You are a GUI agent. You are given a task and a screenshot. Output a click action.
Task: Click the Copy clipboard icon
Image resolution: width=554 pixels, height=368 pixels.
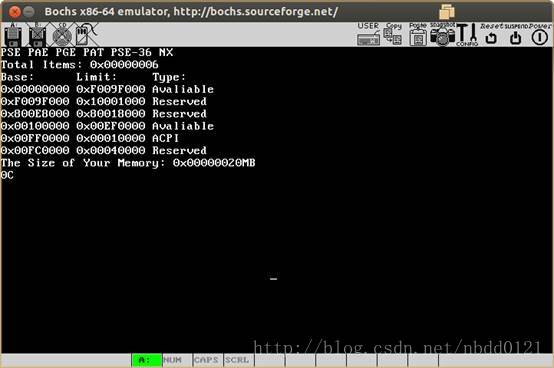tap(393, 34)
